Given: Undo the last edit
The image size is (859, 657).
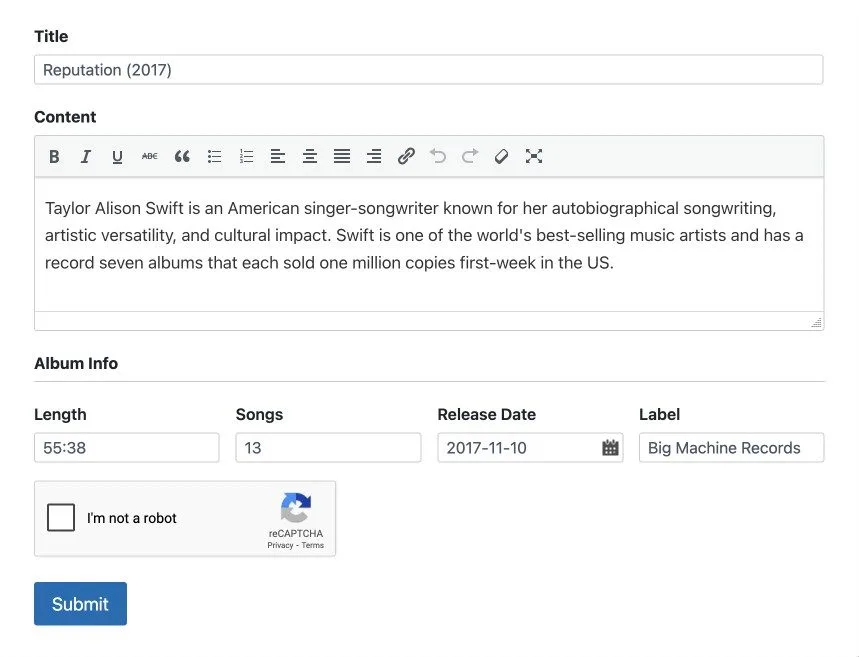Looking at the screenshot, I should pos(438,157).
